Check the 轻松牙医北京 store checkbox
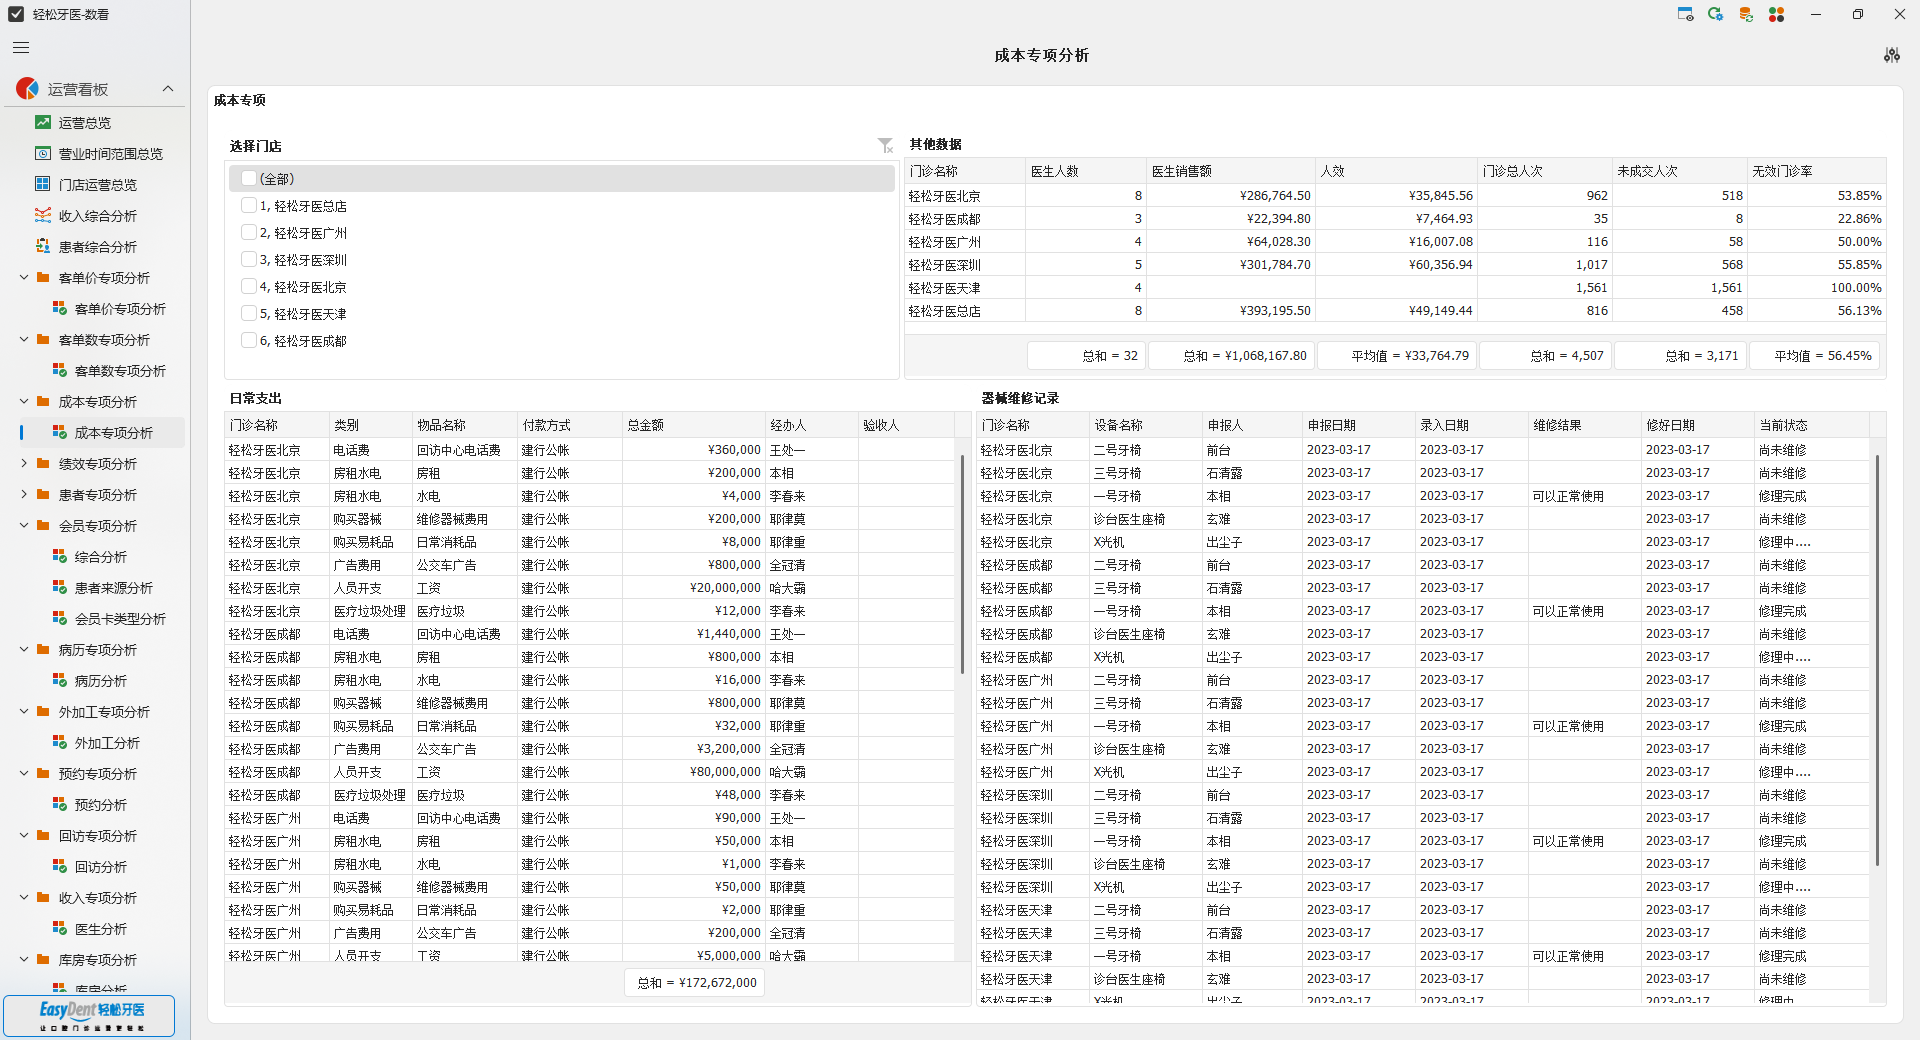 tap(249, 286)
